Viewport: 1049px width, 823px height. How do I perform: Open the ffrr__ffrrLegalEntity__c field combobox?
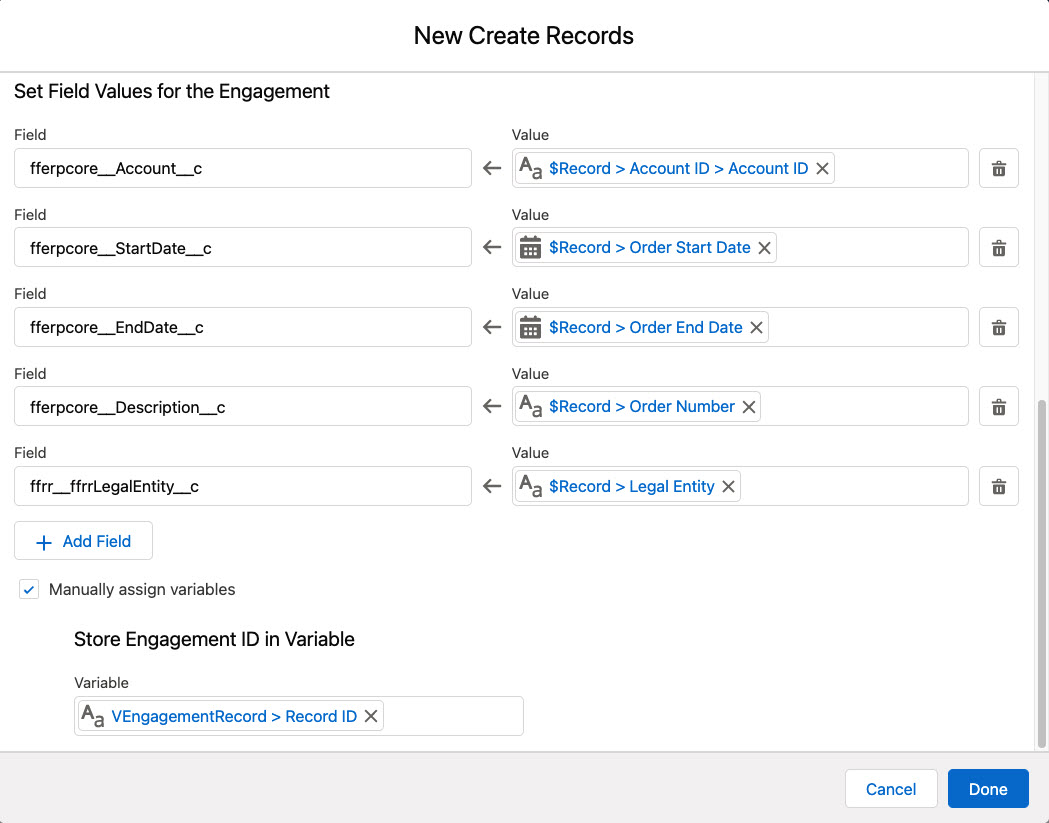click(x=242, y=486)
